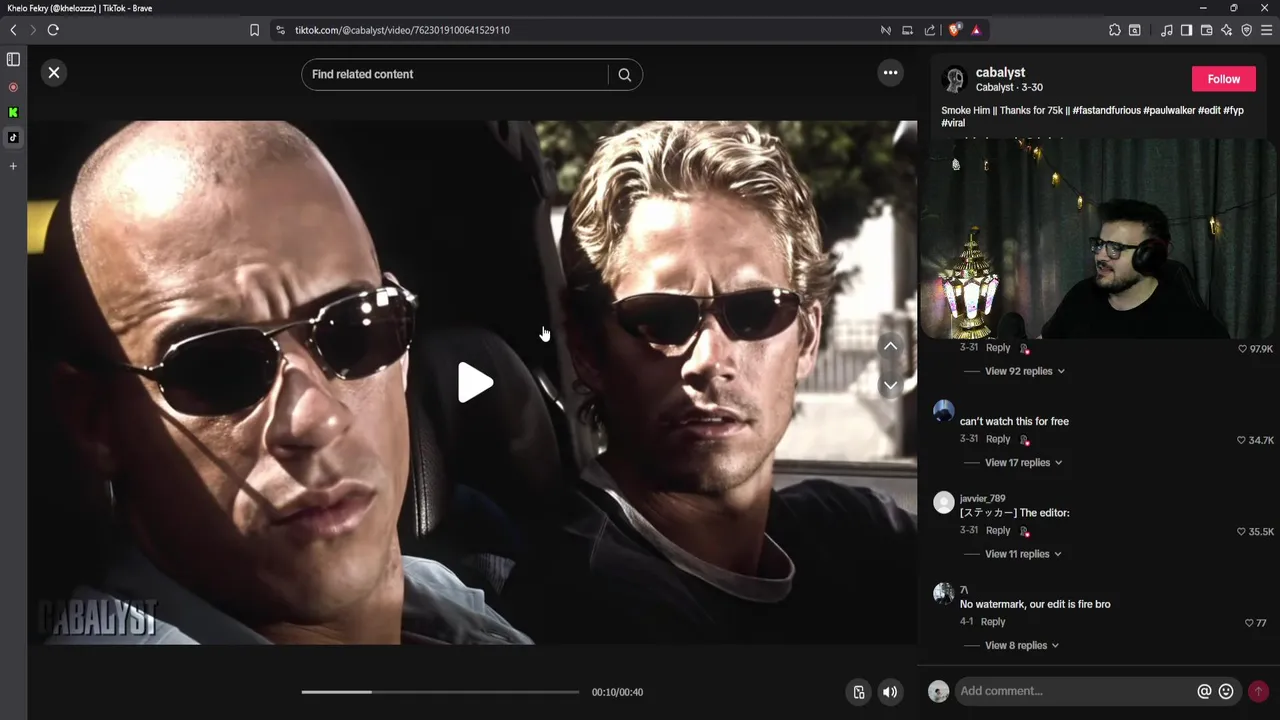Seek on the video progress bar
The image size is (1280, 720).
click(x=440, y=692)
